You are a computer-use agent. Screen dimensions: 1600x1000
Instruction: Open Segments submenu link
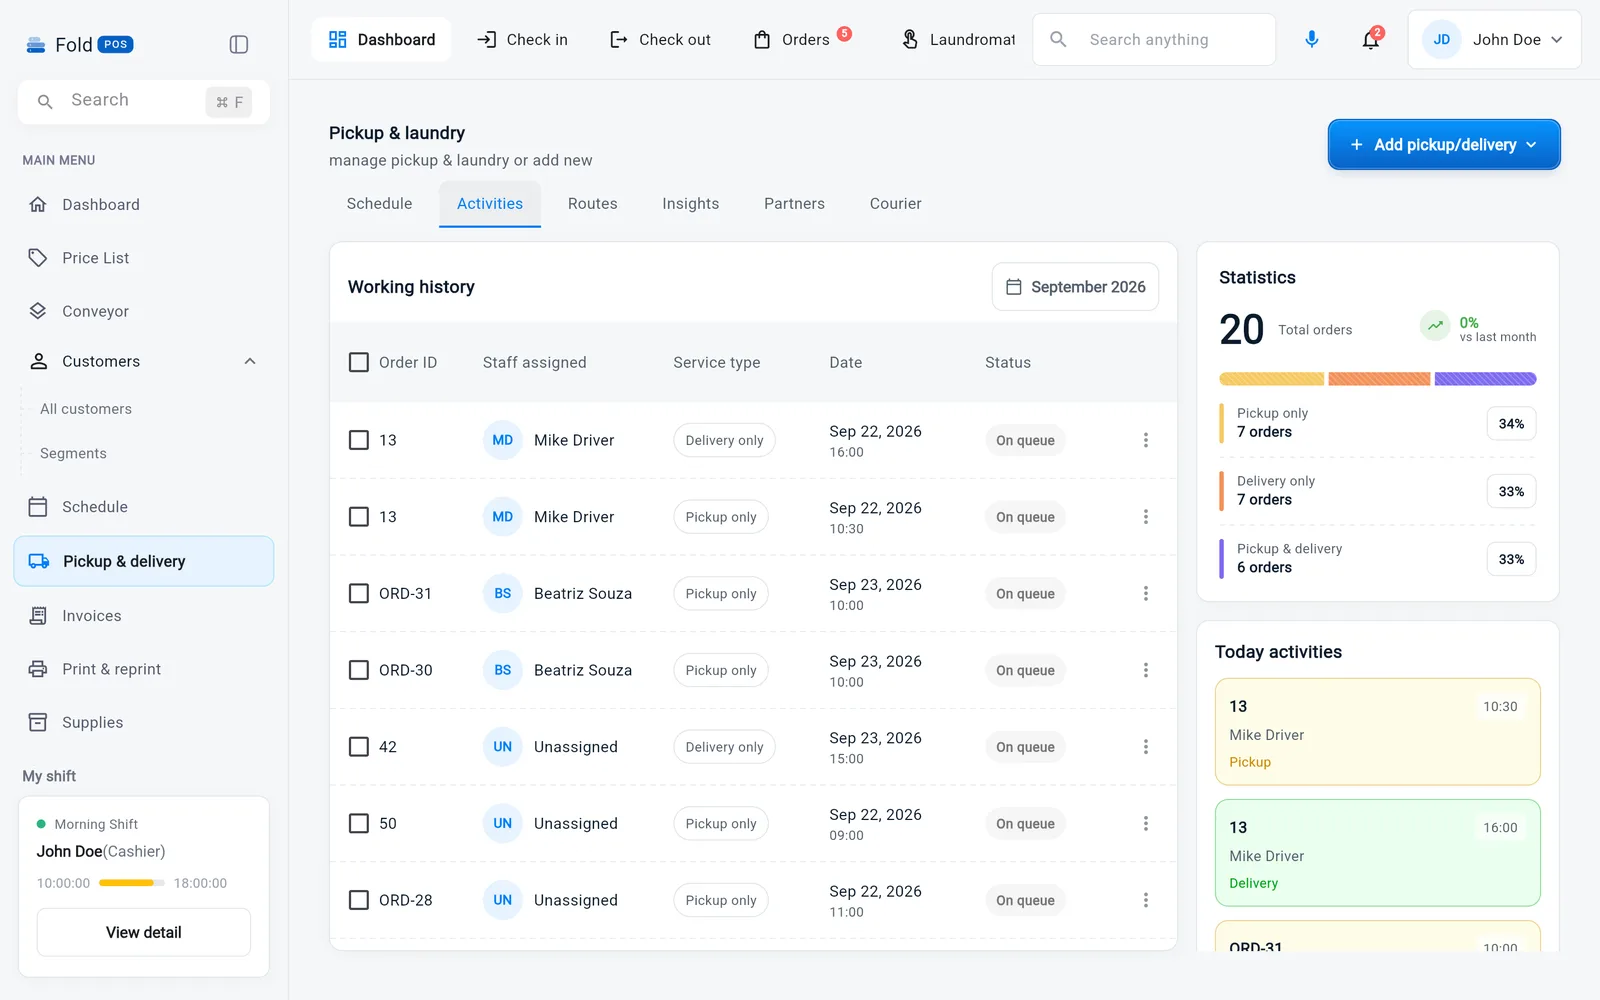(x=73, y=453)
